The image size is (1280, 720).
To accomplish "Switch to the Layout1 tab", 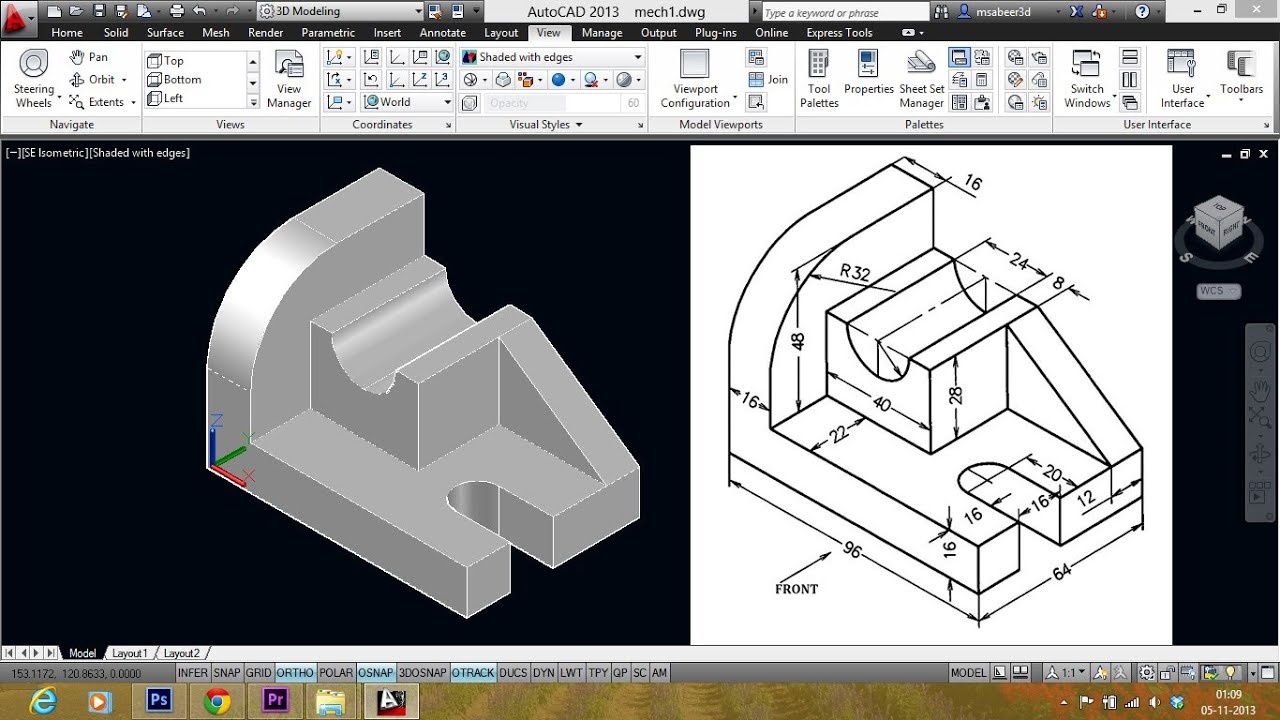I will [x=129, y=653].
